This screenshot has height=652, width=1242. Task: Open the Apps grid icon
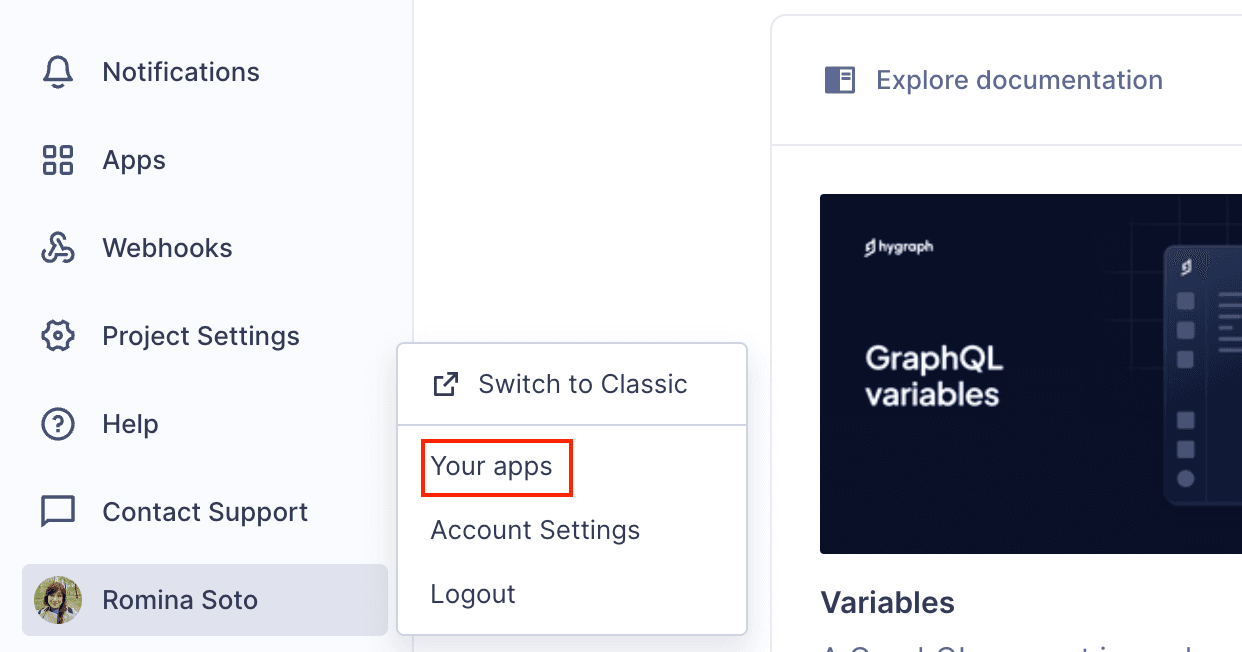point(58,160)
